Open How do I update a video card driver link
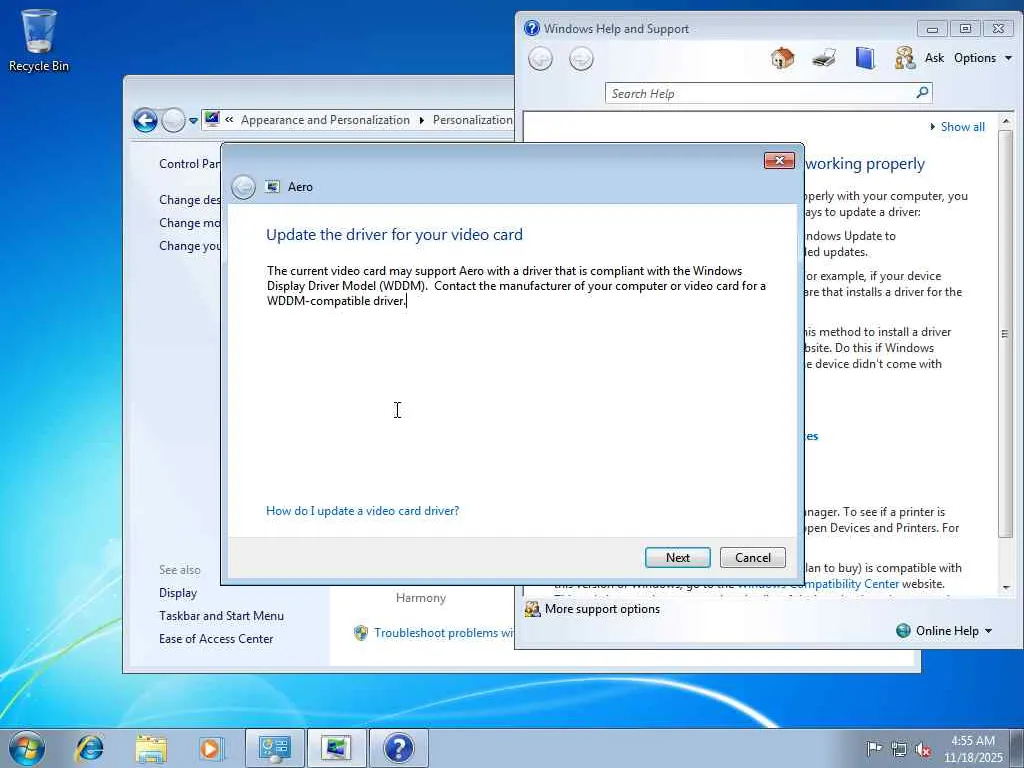The width and height of the screenshot is (1024, 768). coord(362,511)
